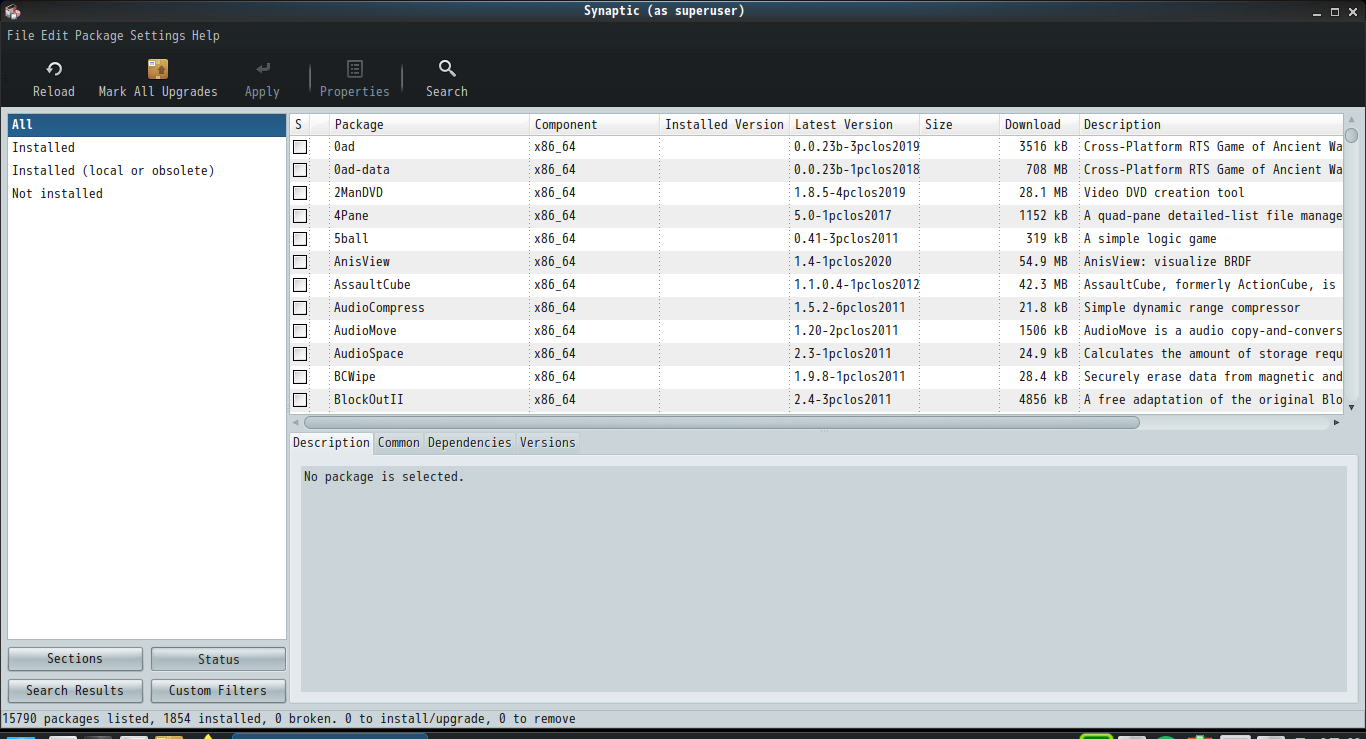Click the Custom Filters button
This screenshot has height=739, width=1366.
coord(218,691)
